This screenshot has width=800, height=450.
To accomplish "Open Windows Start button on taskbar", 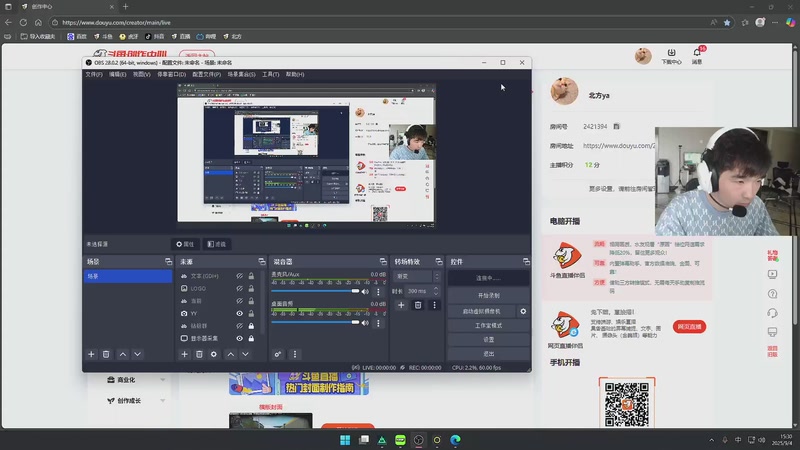I will click(345, 440).
